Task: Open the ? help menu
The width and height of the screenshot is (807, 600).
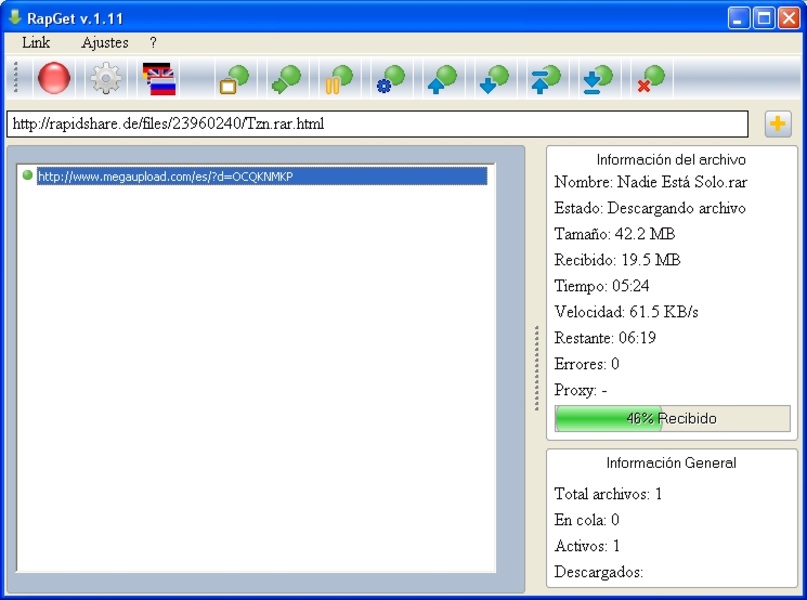Action: [153, 42]
